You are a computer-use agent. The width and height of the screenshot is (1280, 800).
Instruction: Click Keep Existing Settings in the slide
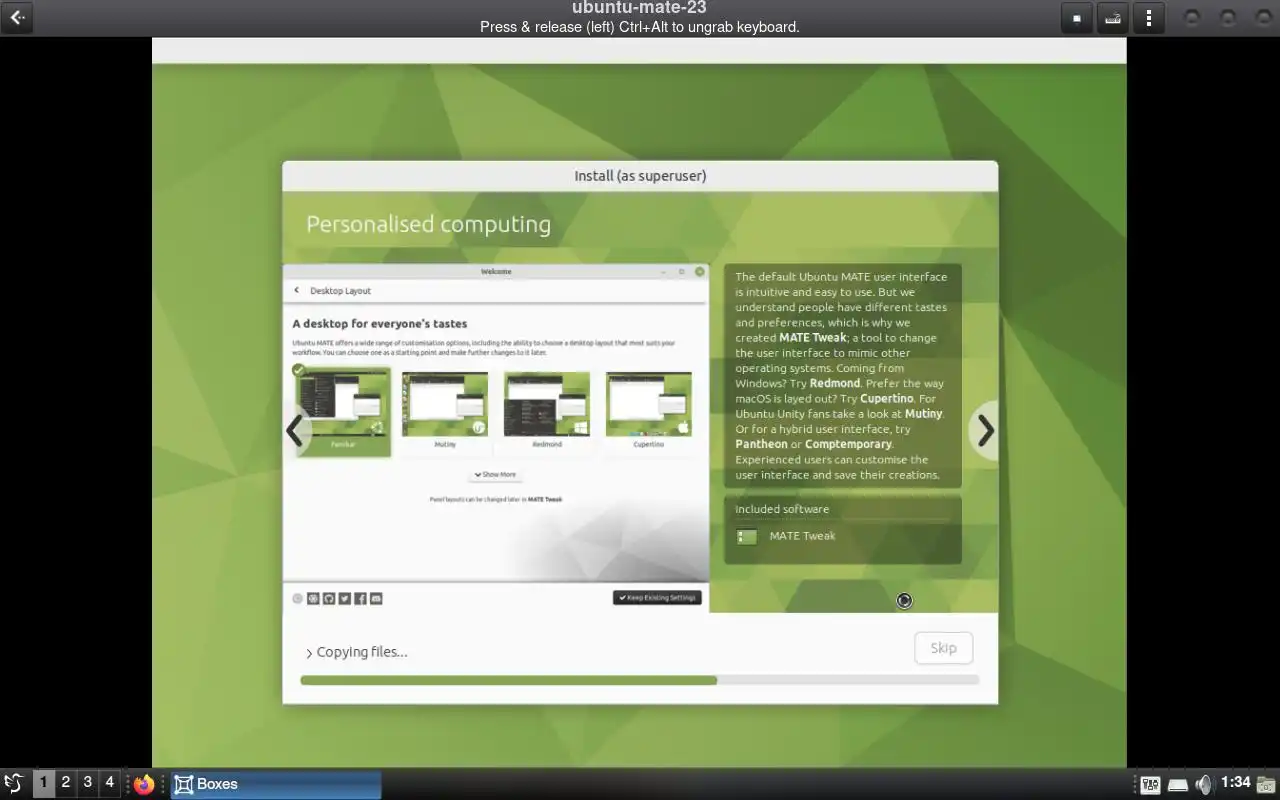point(657,598)
